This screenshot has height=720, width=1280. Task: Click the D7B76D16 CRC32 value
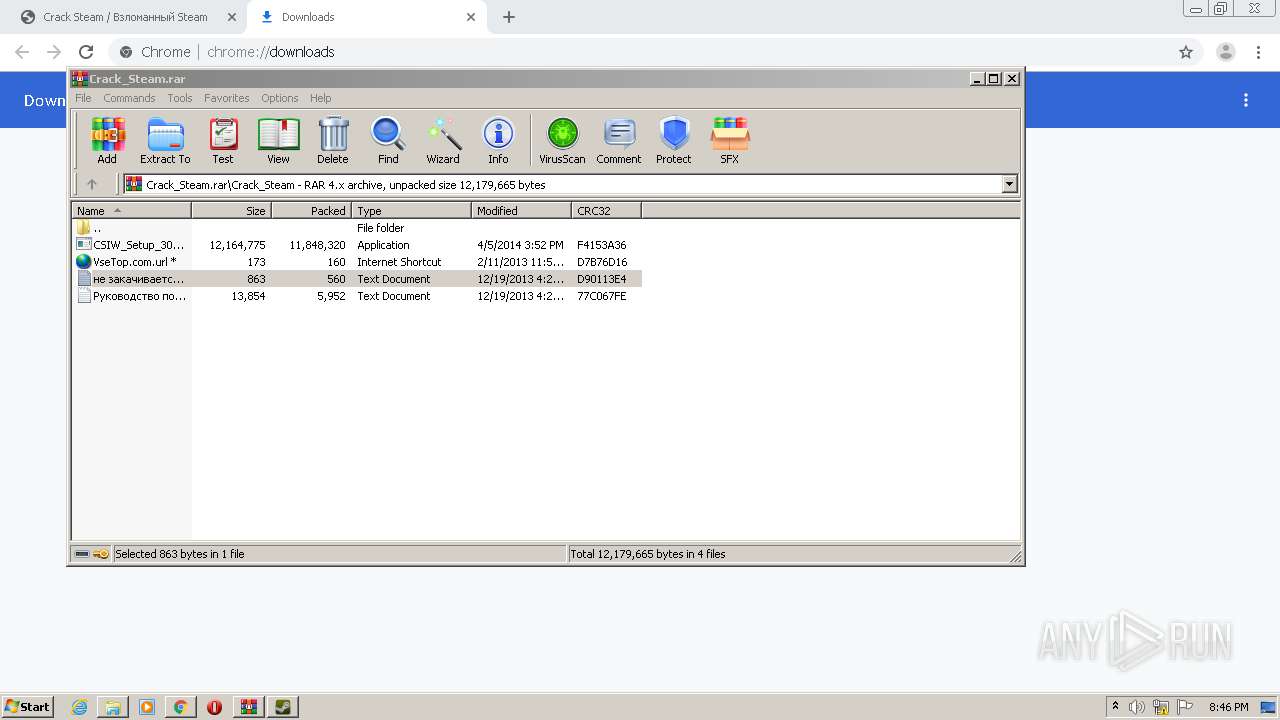602,262
